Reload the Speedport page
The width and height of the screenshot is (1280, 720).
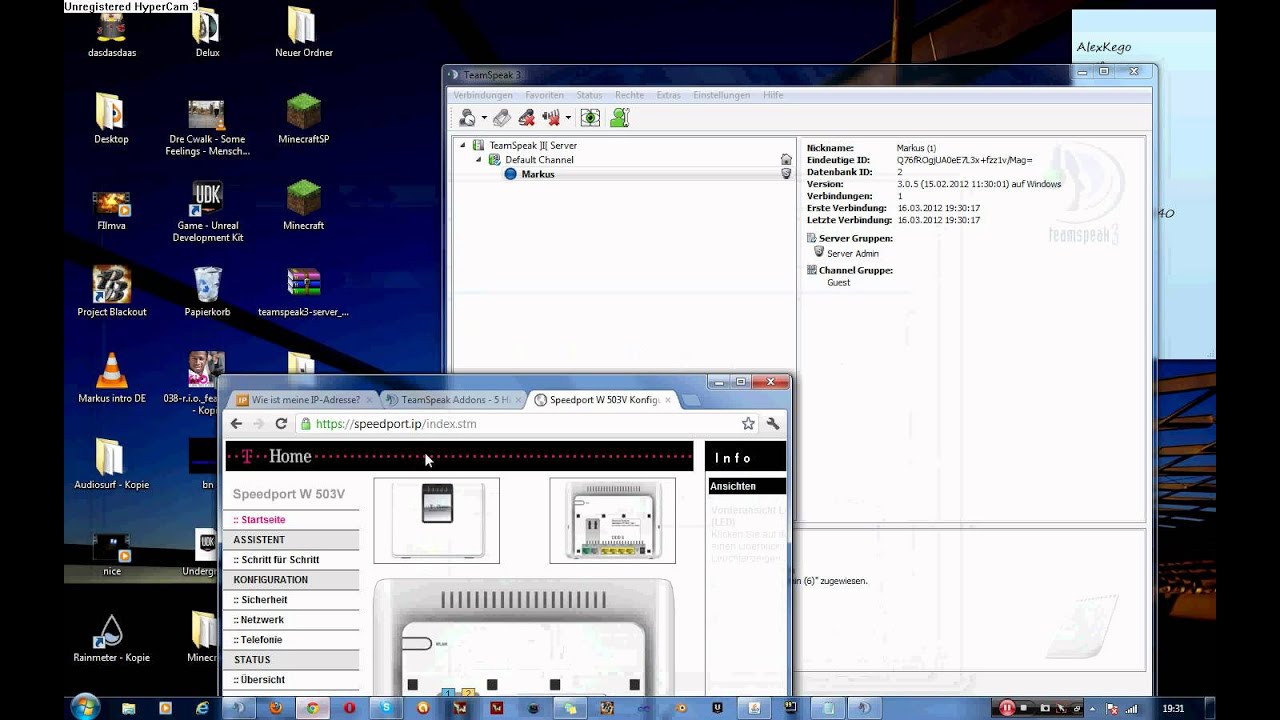click(281, 424)
